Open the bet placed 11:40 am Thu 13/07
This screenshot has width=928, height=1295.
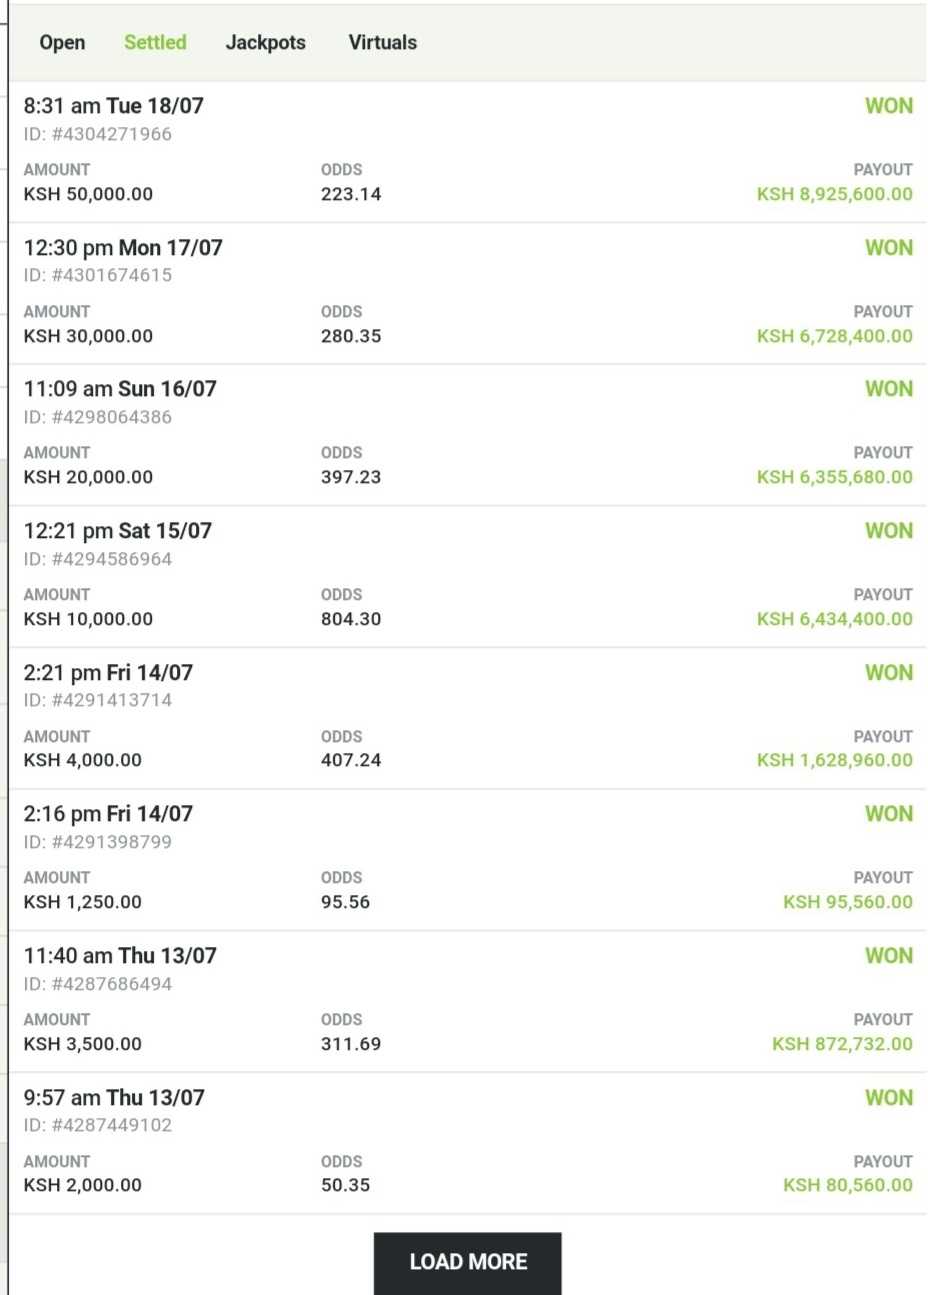click(x=120, y=956)
